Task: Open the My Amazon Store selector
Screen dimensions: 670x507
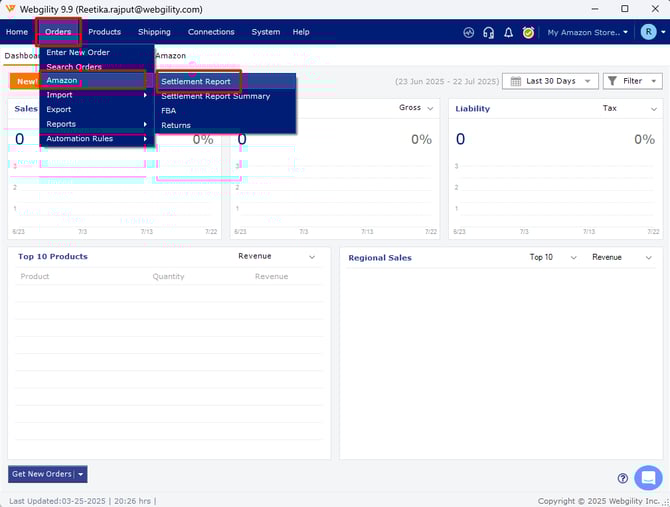Action: (587, 32)
